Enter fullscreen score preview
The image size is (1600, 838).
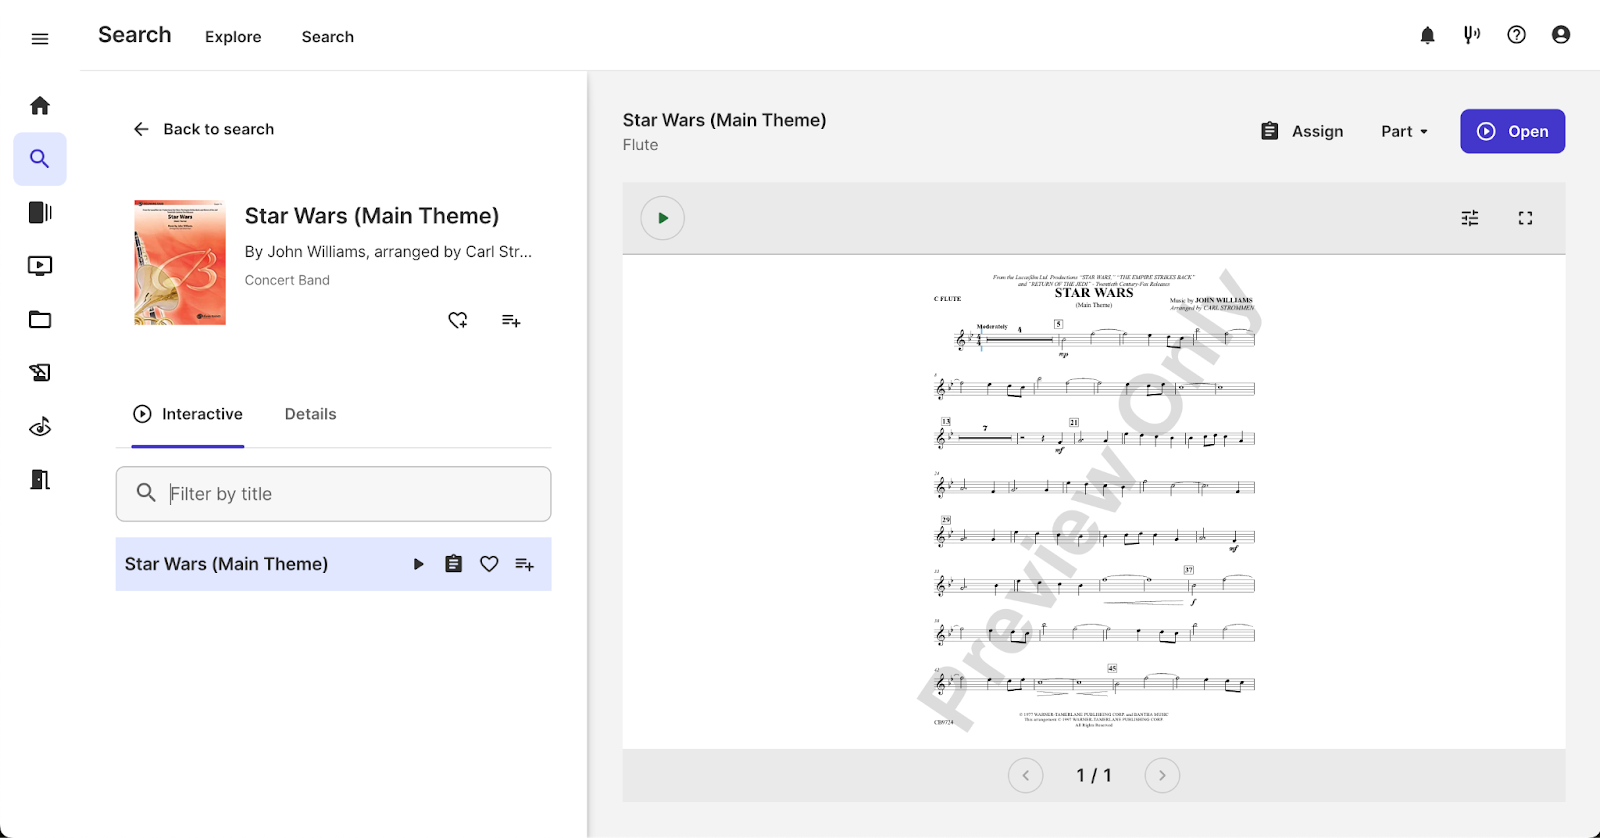click(1525, 218)
